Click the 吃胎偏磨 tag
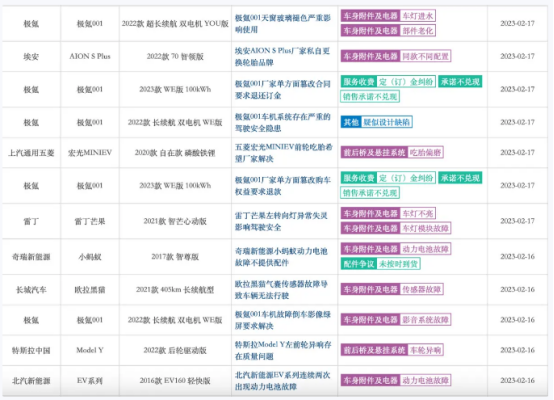The width and height of the screenshot is (554, 400). tap(425, 153)
